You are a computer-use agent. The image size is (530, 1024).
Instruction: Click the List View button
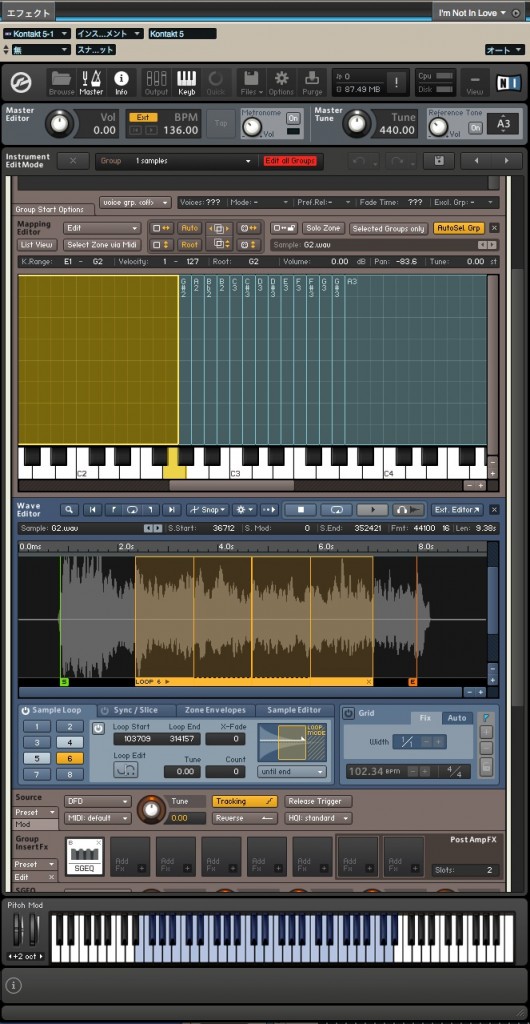click(x=37, y=245)
